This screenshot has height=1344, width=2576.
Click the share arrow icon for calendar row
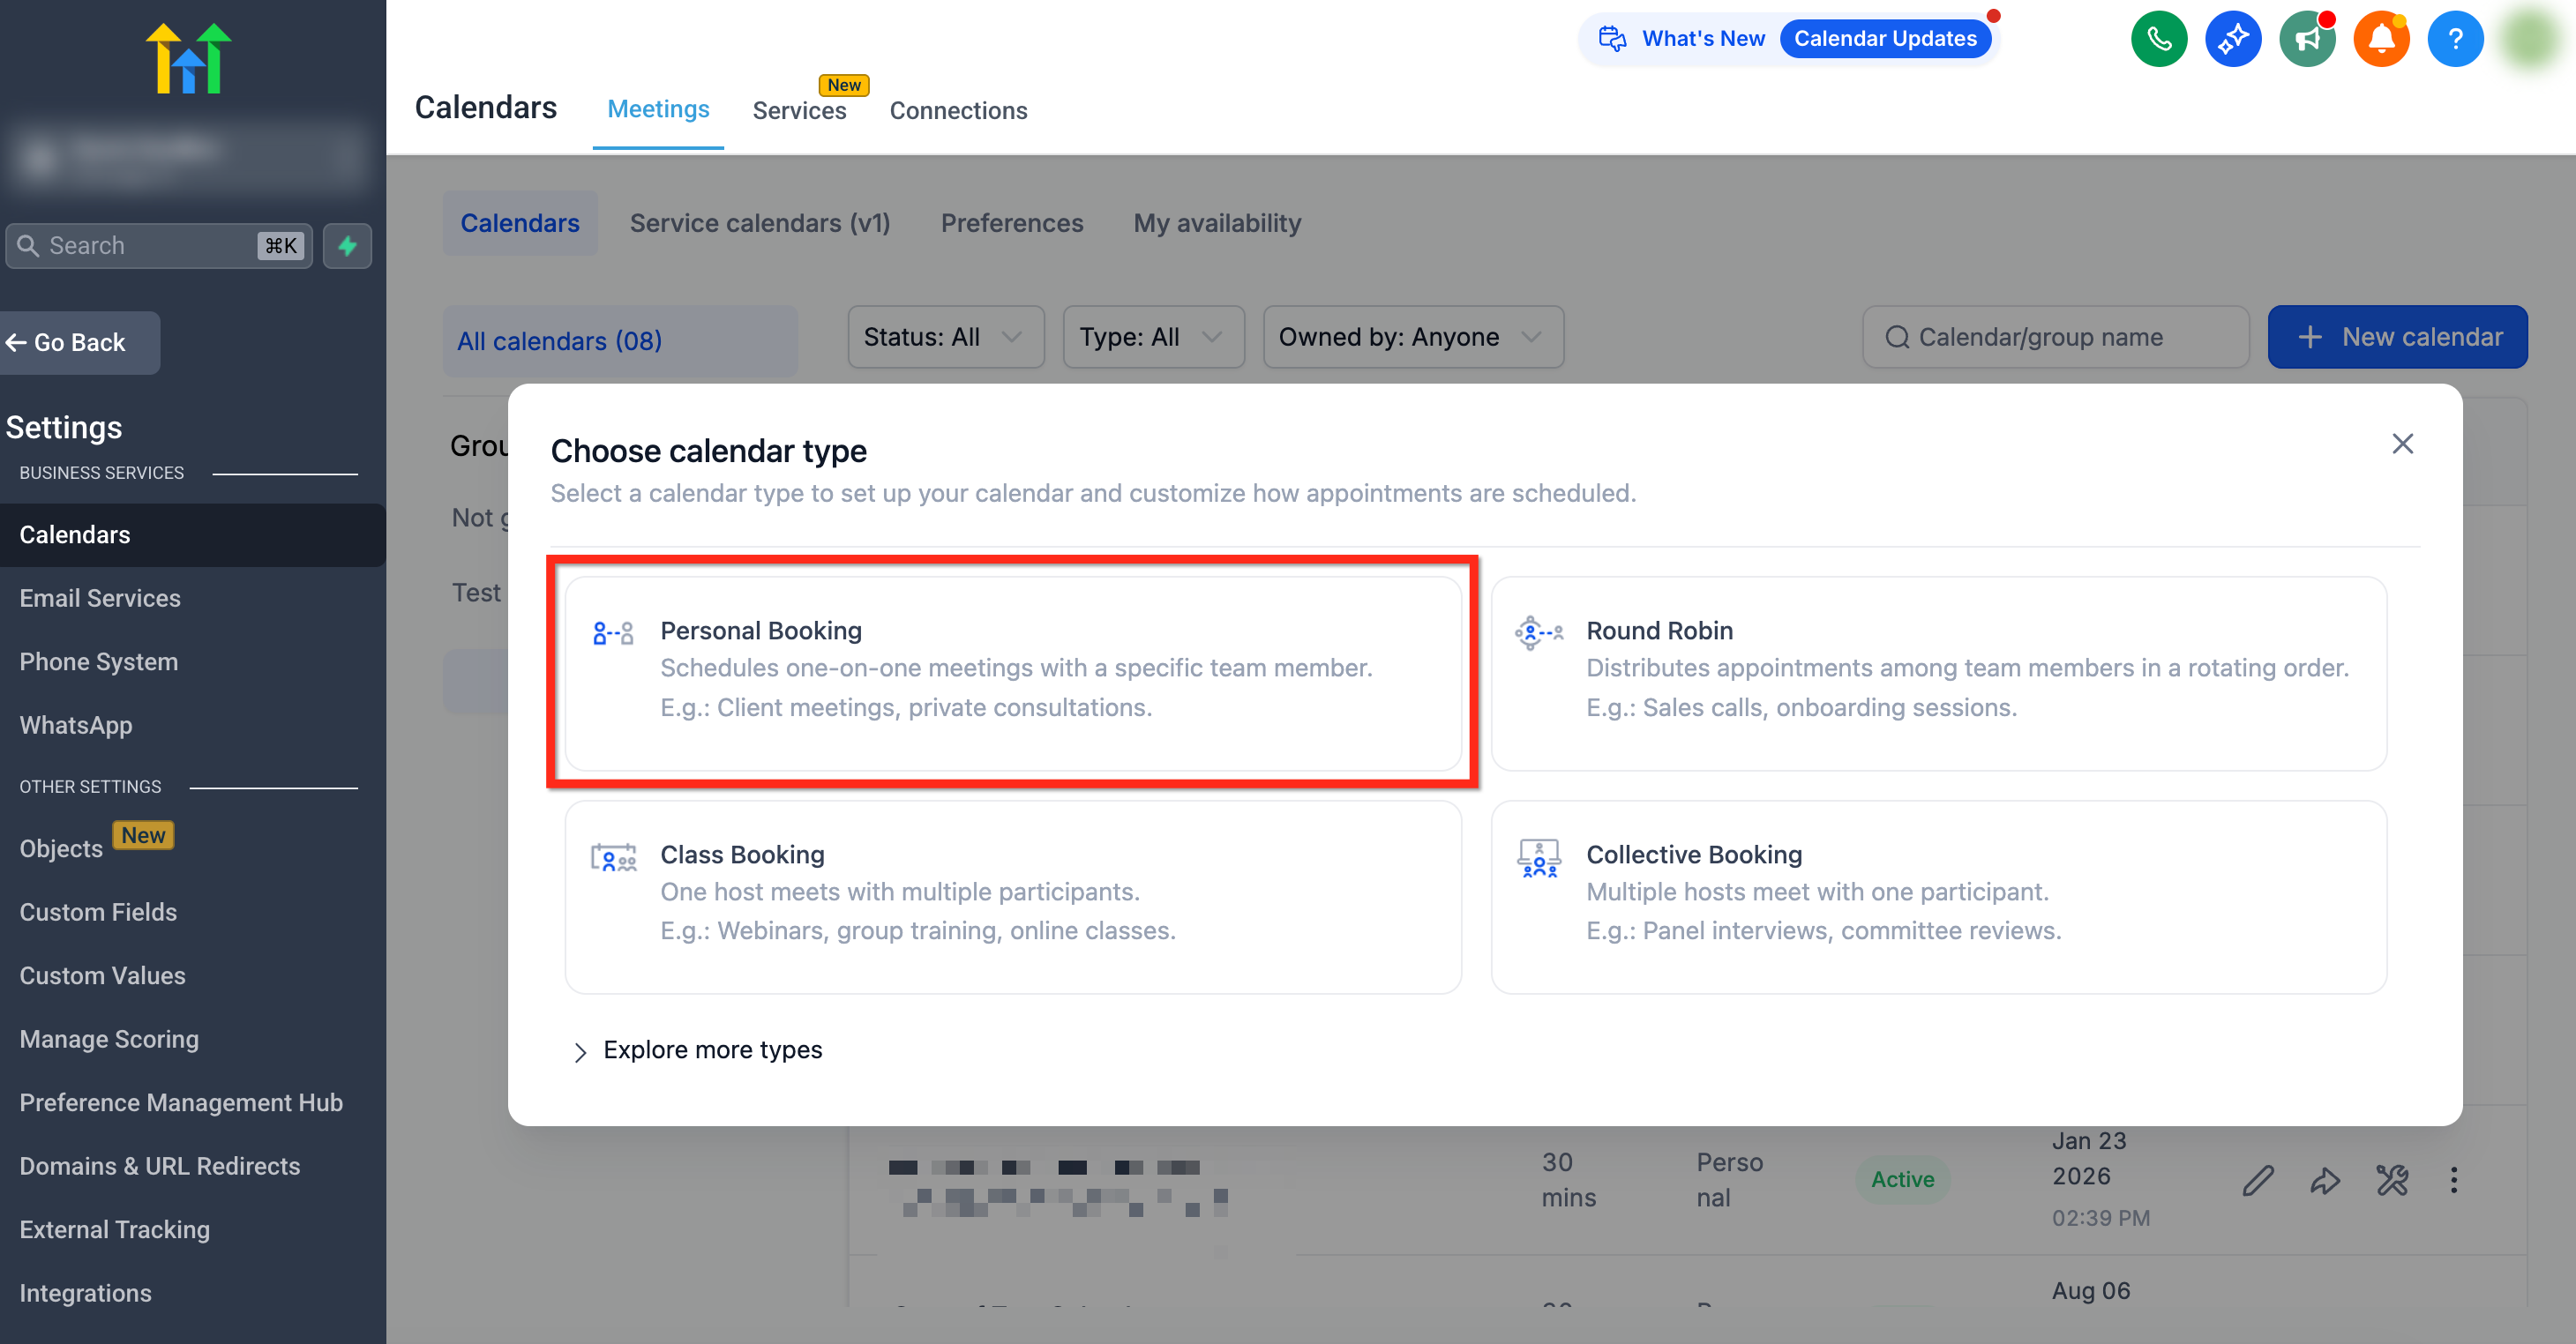tap(2324, 1180)
